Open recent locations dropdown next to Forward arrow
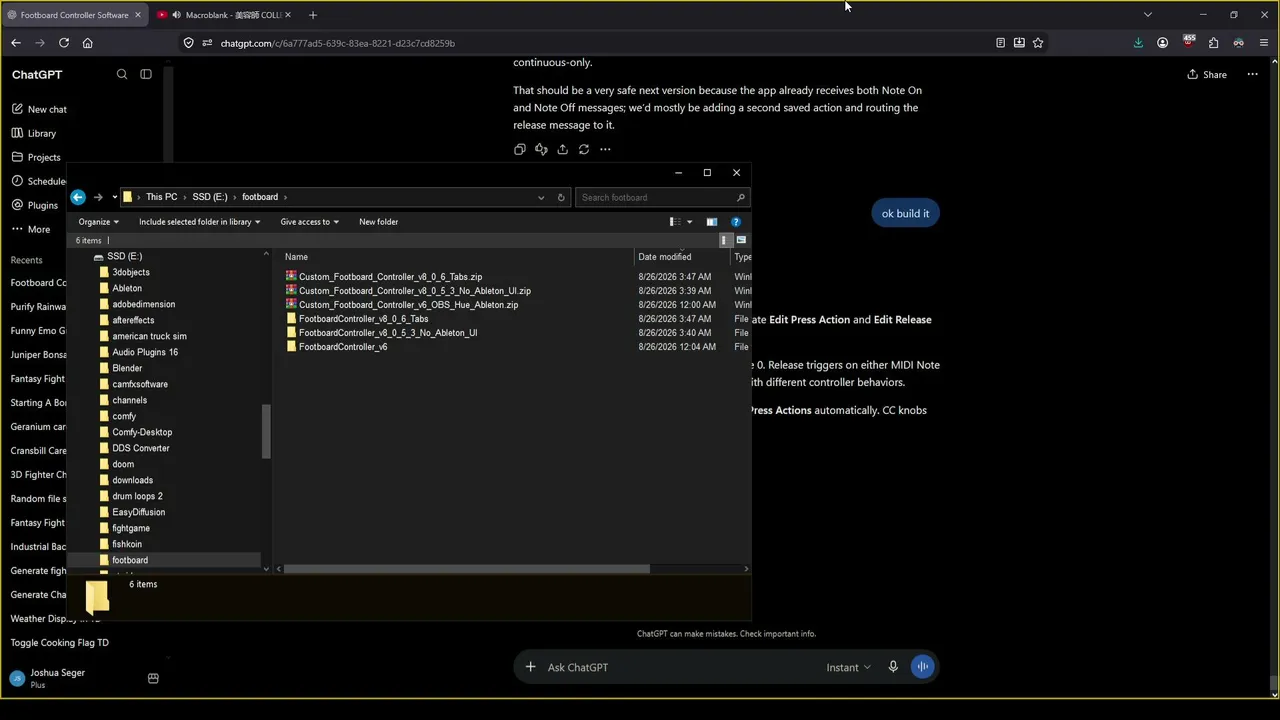Image resolution: width=1280 pixels, height=720 pixels. [113, 197]
